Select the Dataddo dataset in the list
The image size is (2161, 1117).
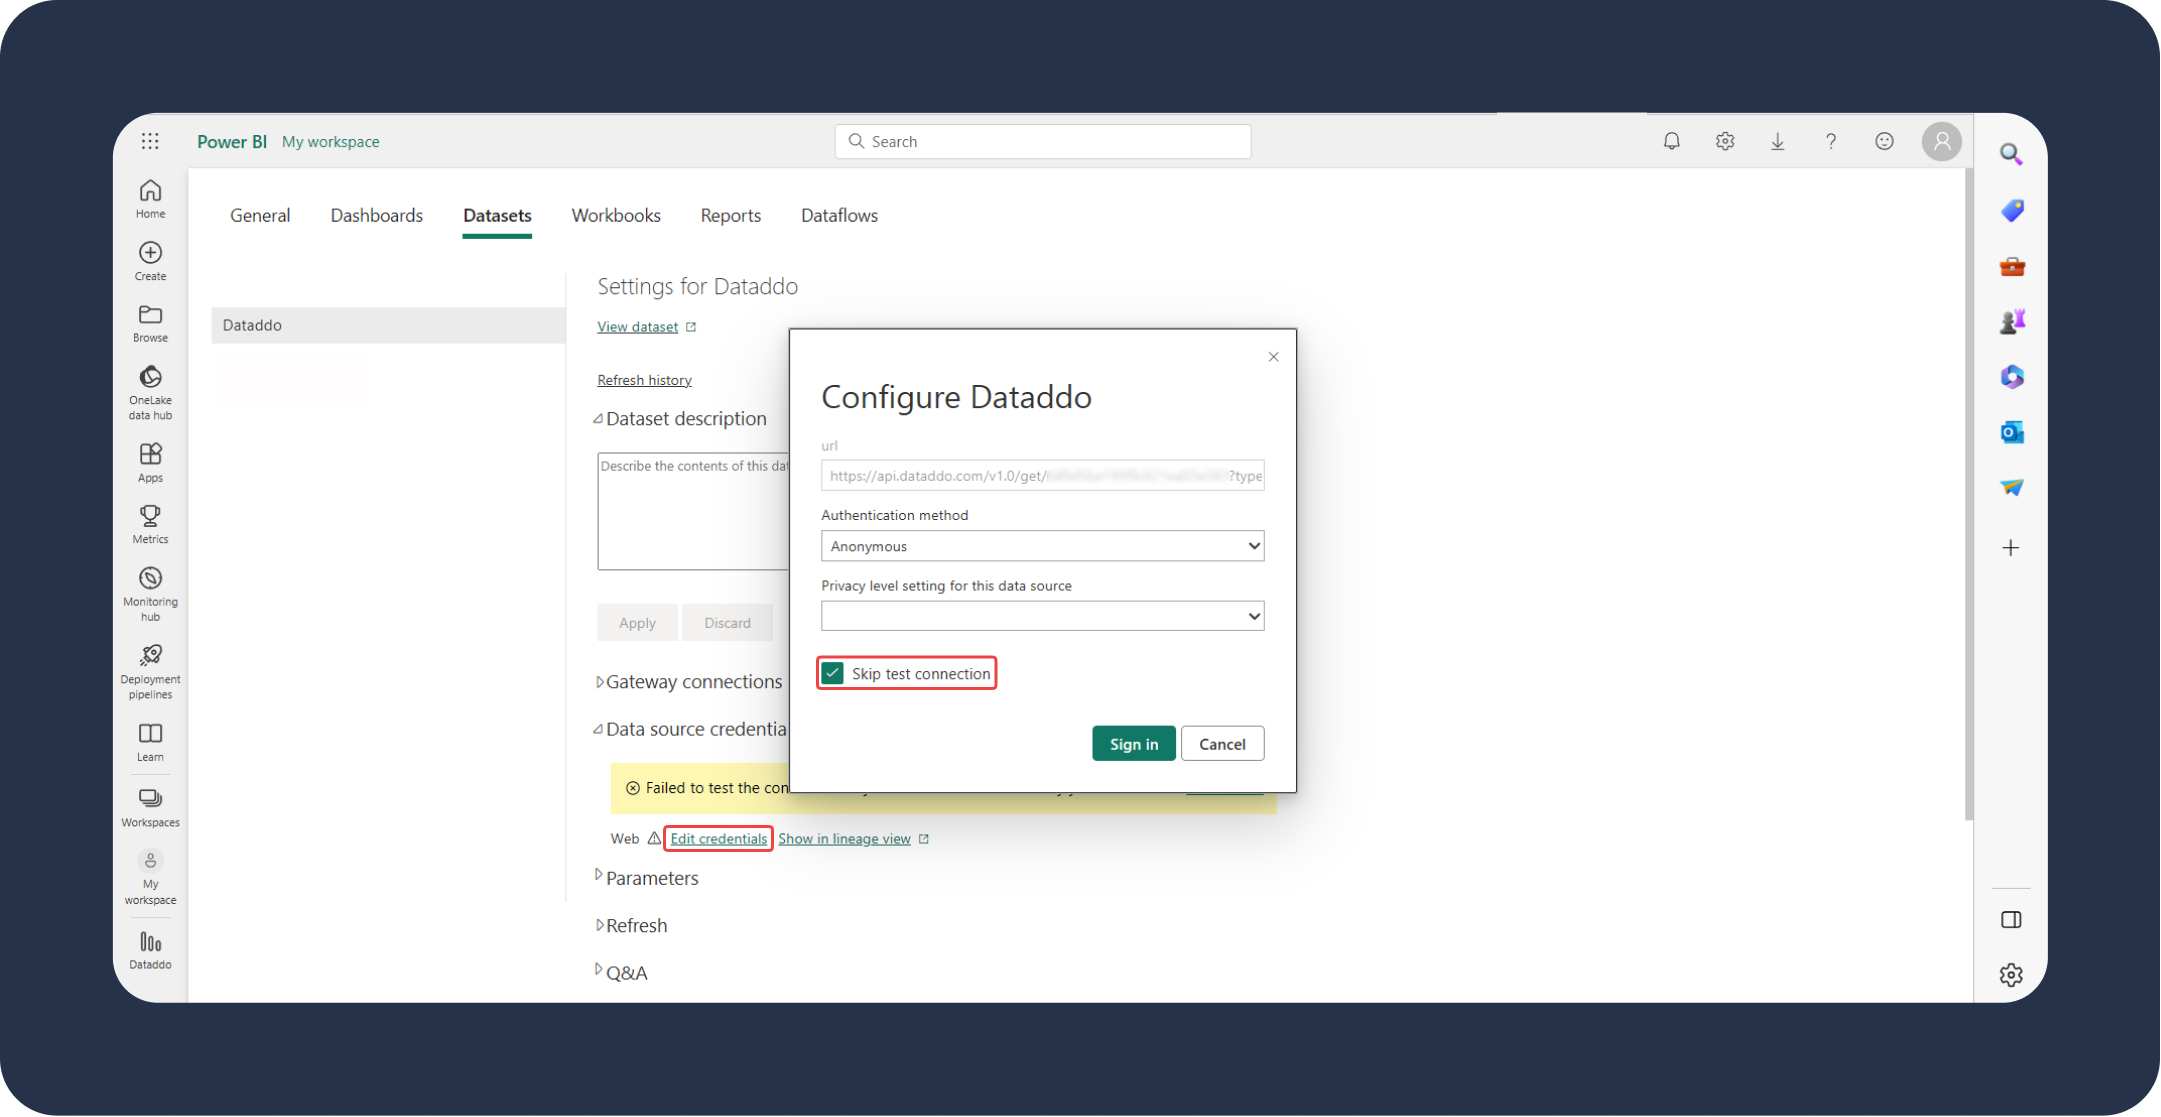pos(388,325)
